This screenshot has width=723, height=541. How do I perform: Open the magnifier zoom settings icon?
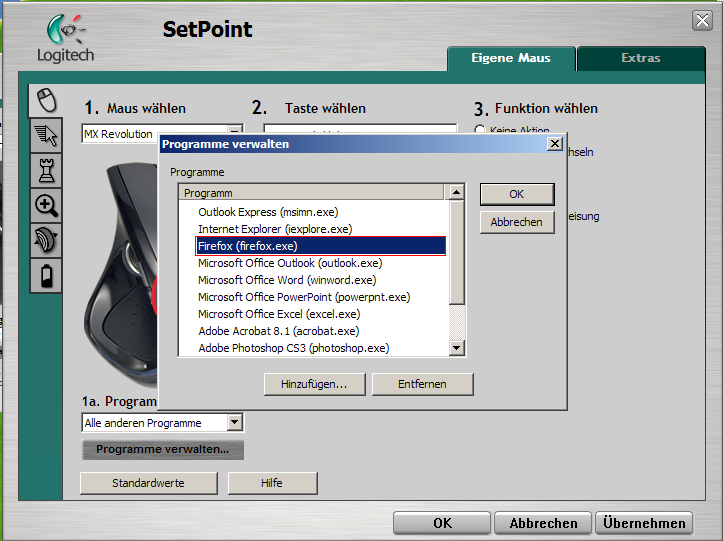pyautogui.click(x=46, y=205)
